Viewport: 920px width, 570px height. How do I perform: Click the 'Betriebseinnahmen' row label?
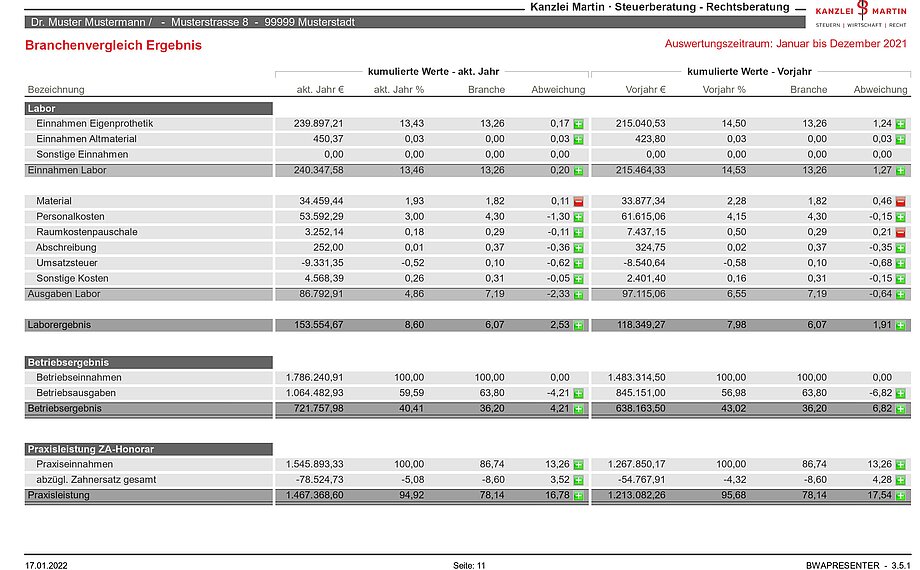click(x=79, y=377)
